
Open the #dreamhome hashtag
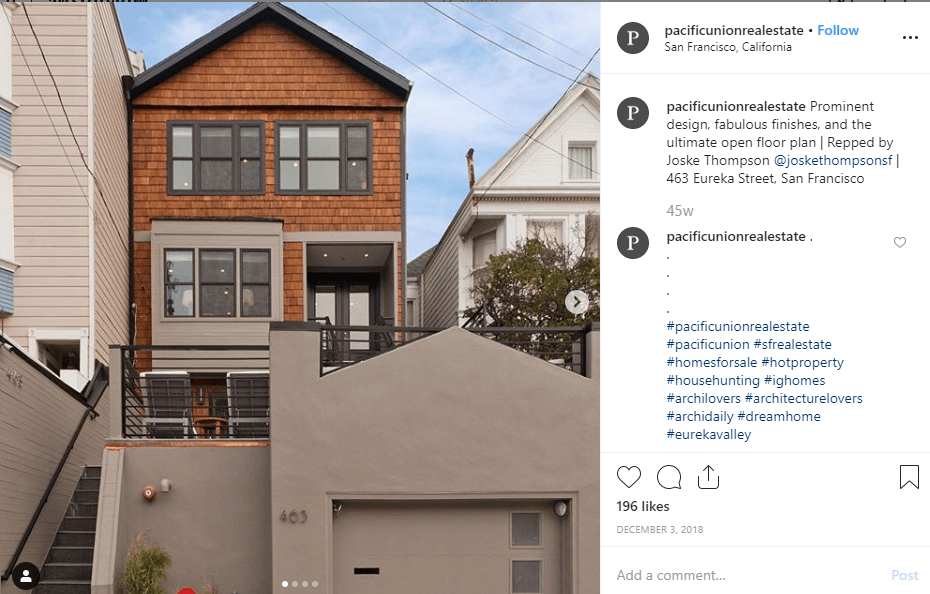(x=779, y=417)
